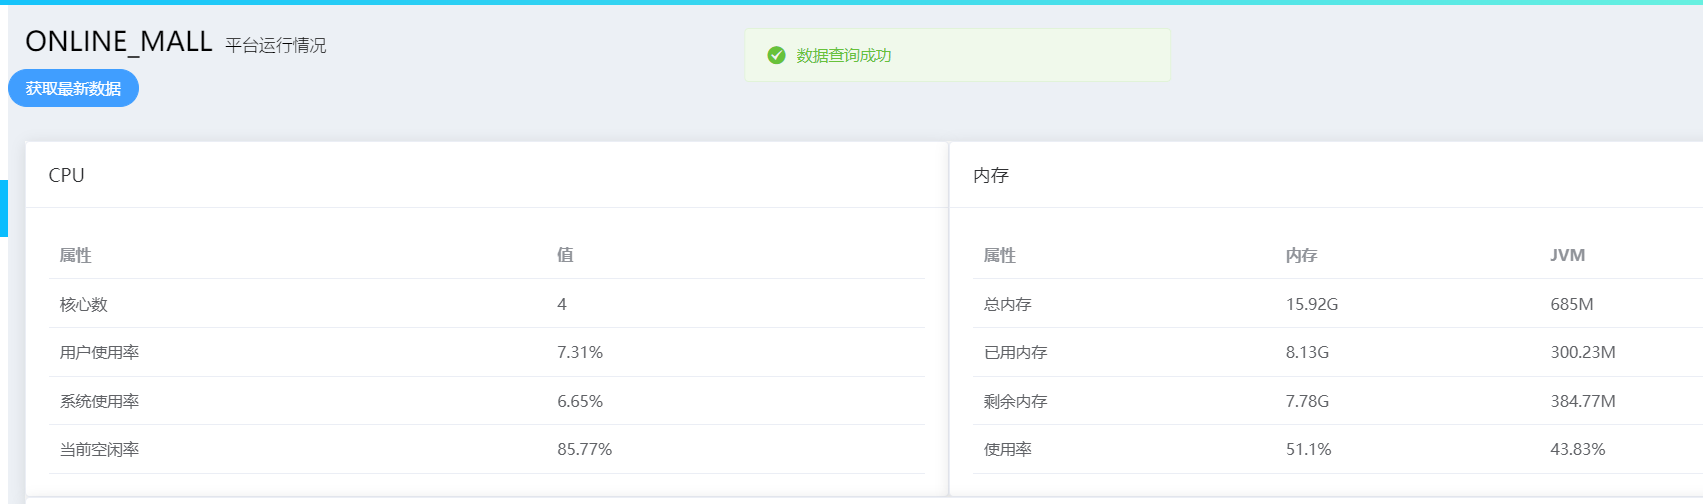The image size is (1703, 504).
Task: Select the 已用内存 row label
Action: point(1016,352)
